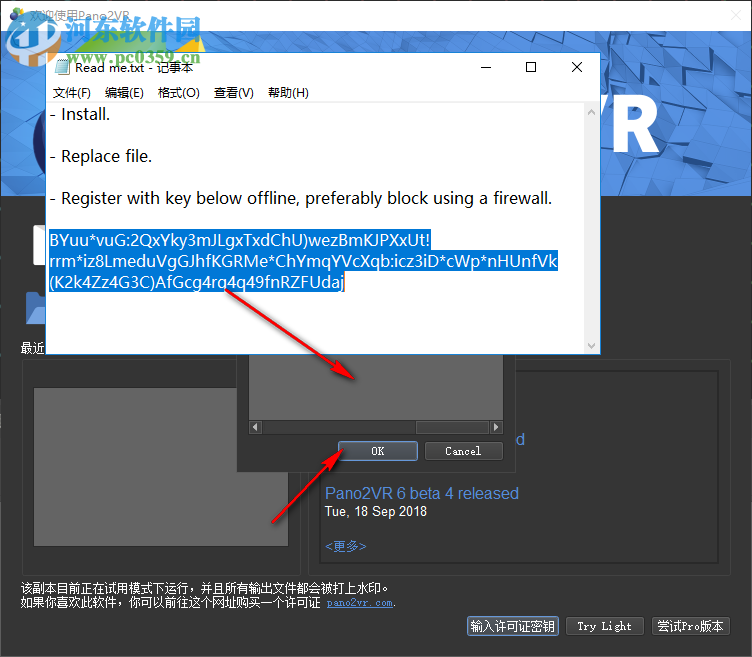Click the Try Light button
Screen dimensions: 752x657
pyautogui.click(x=604, y=626)
